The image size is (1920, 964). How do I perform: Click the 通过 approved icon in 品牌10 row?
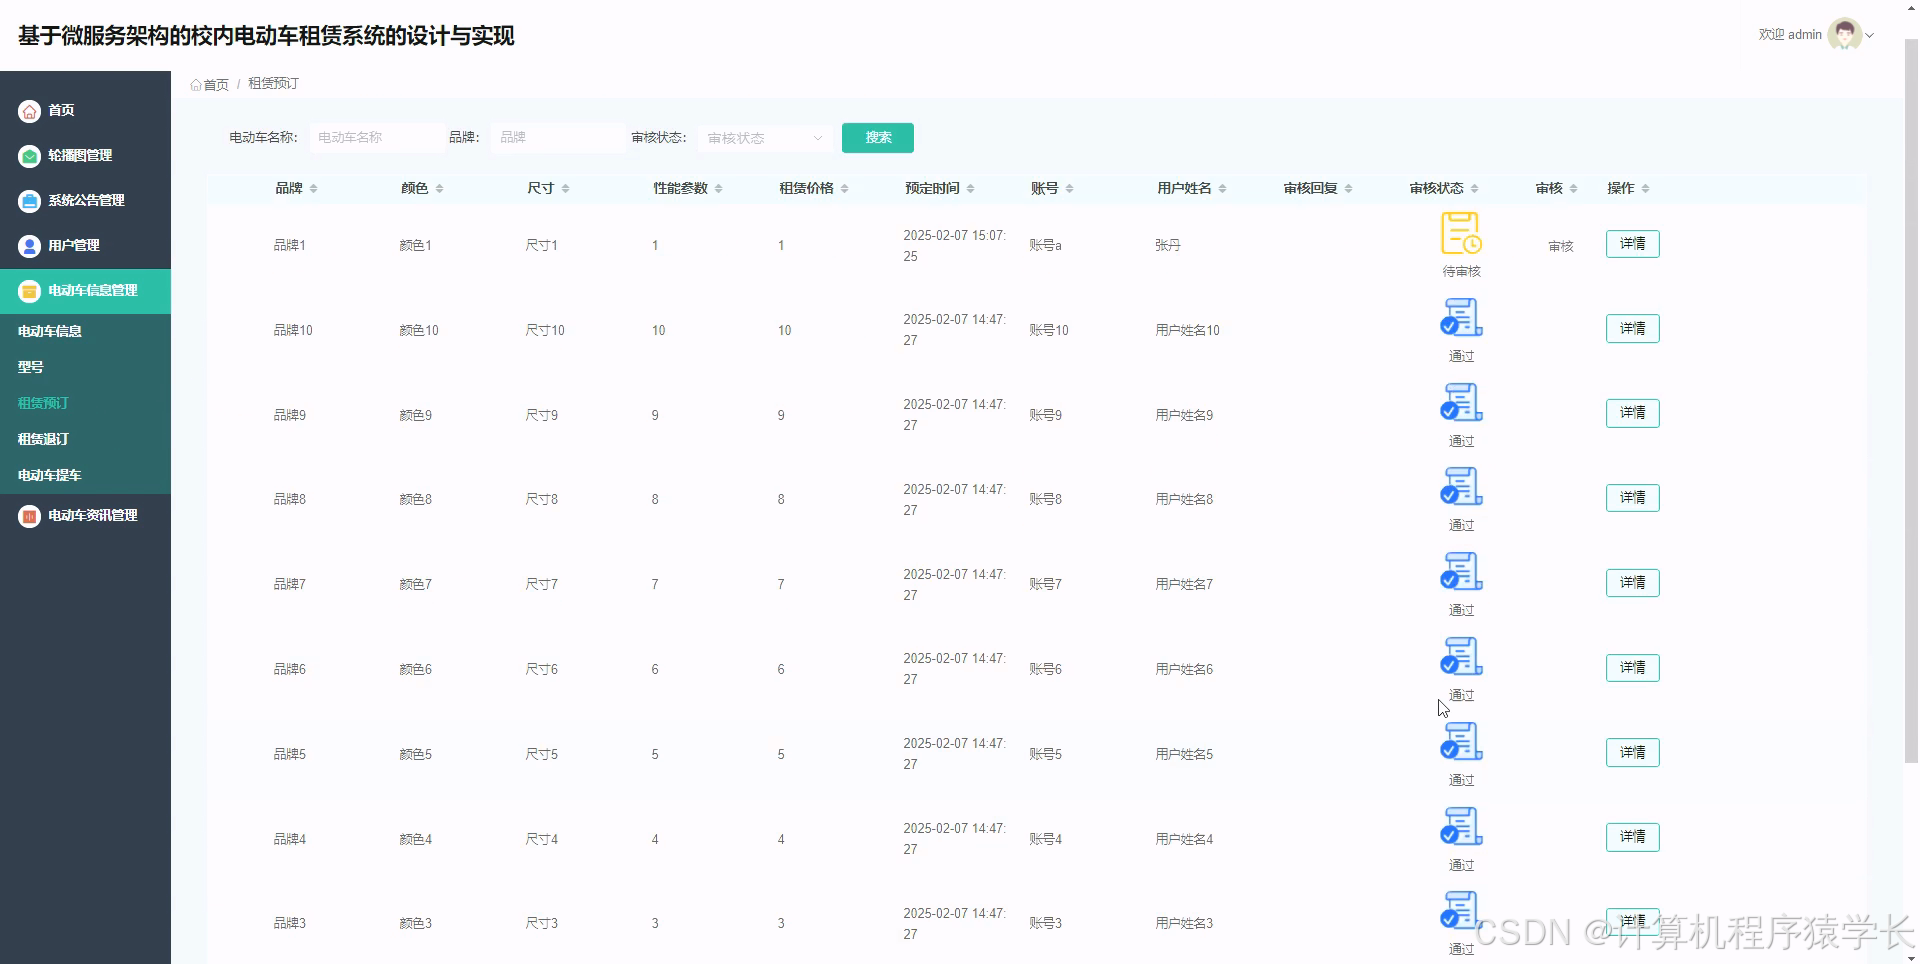coord(1461,317)
